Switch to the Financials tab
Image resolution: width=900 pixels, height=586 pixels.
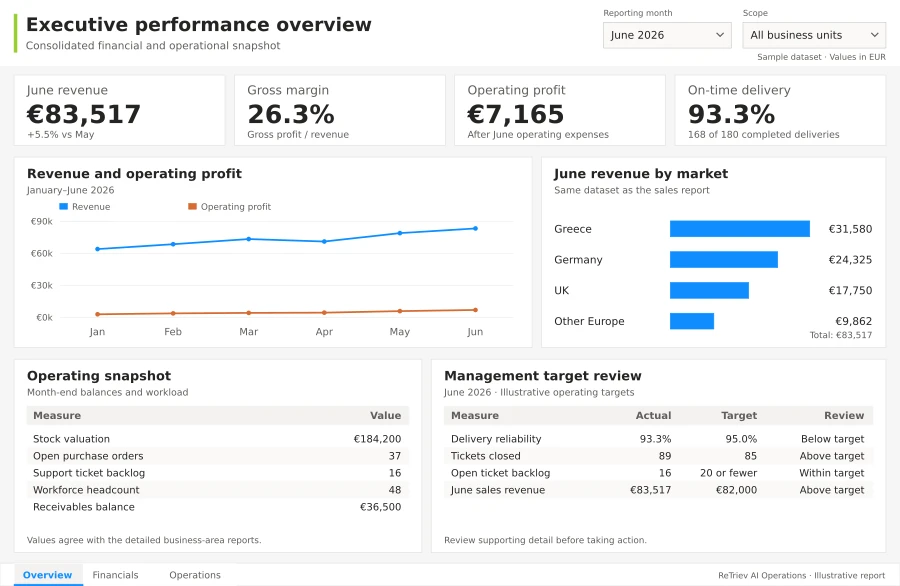115,575
